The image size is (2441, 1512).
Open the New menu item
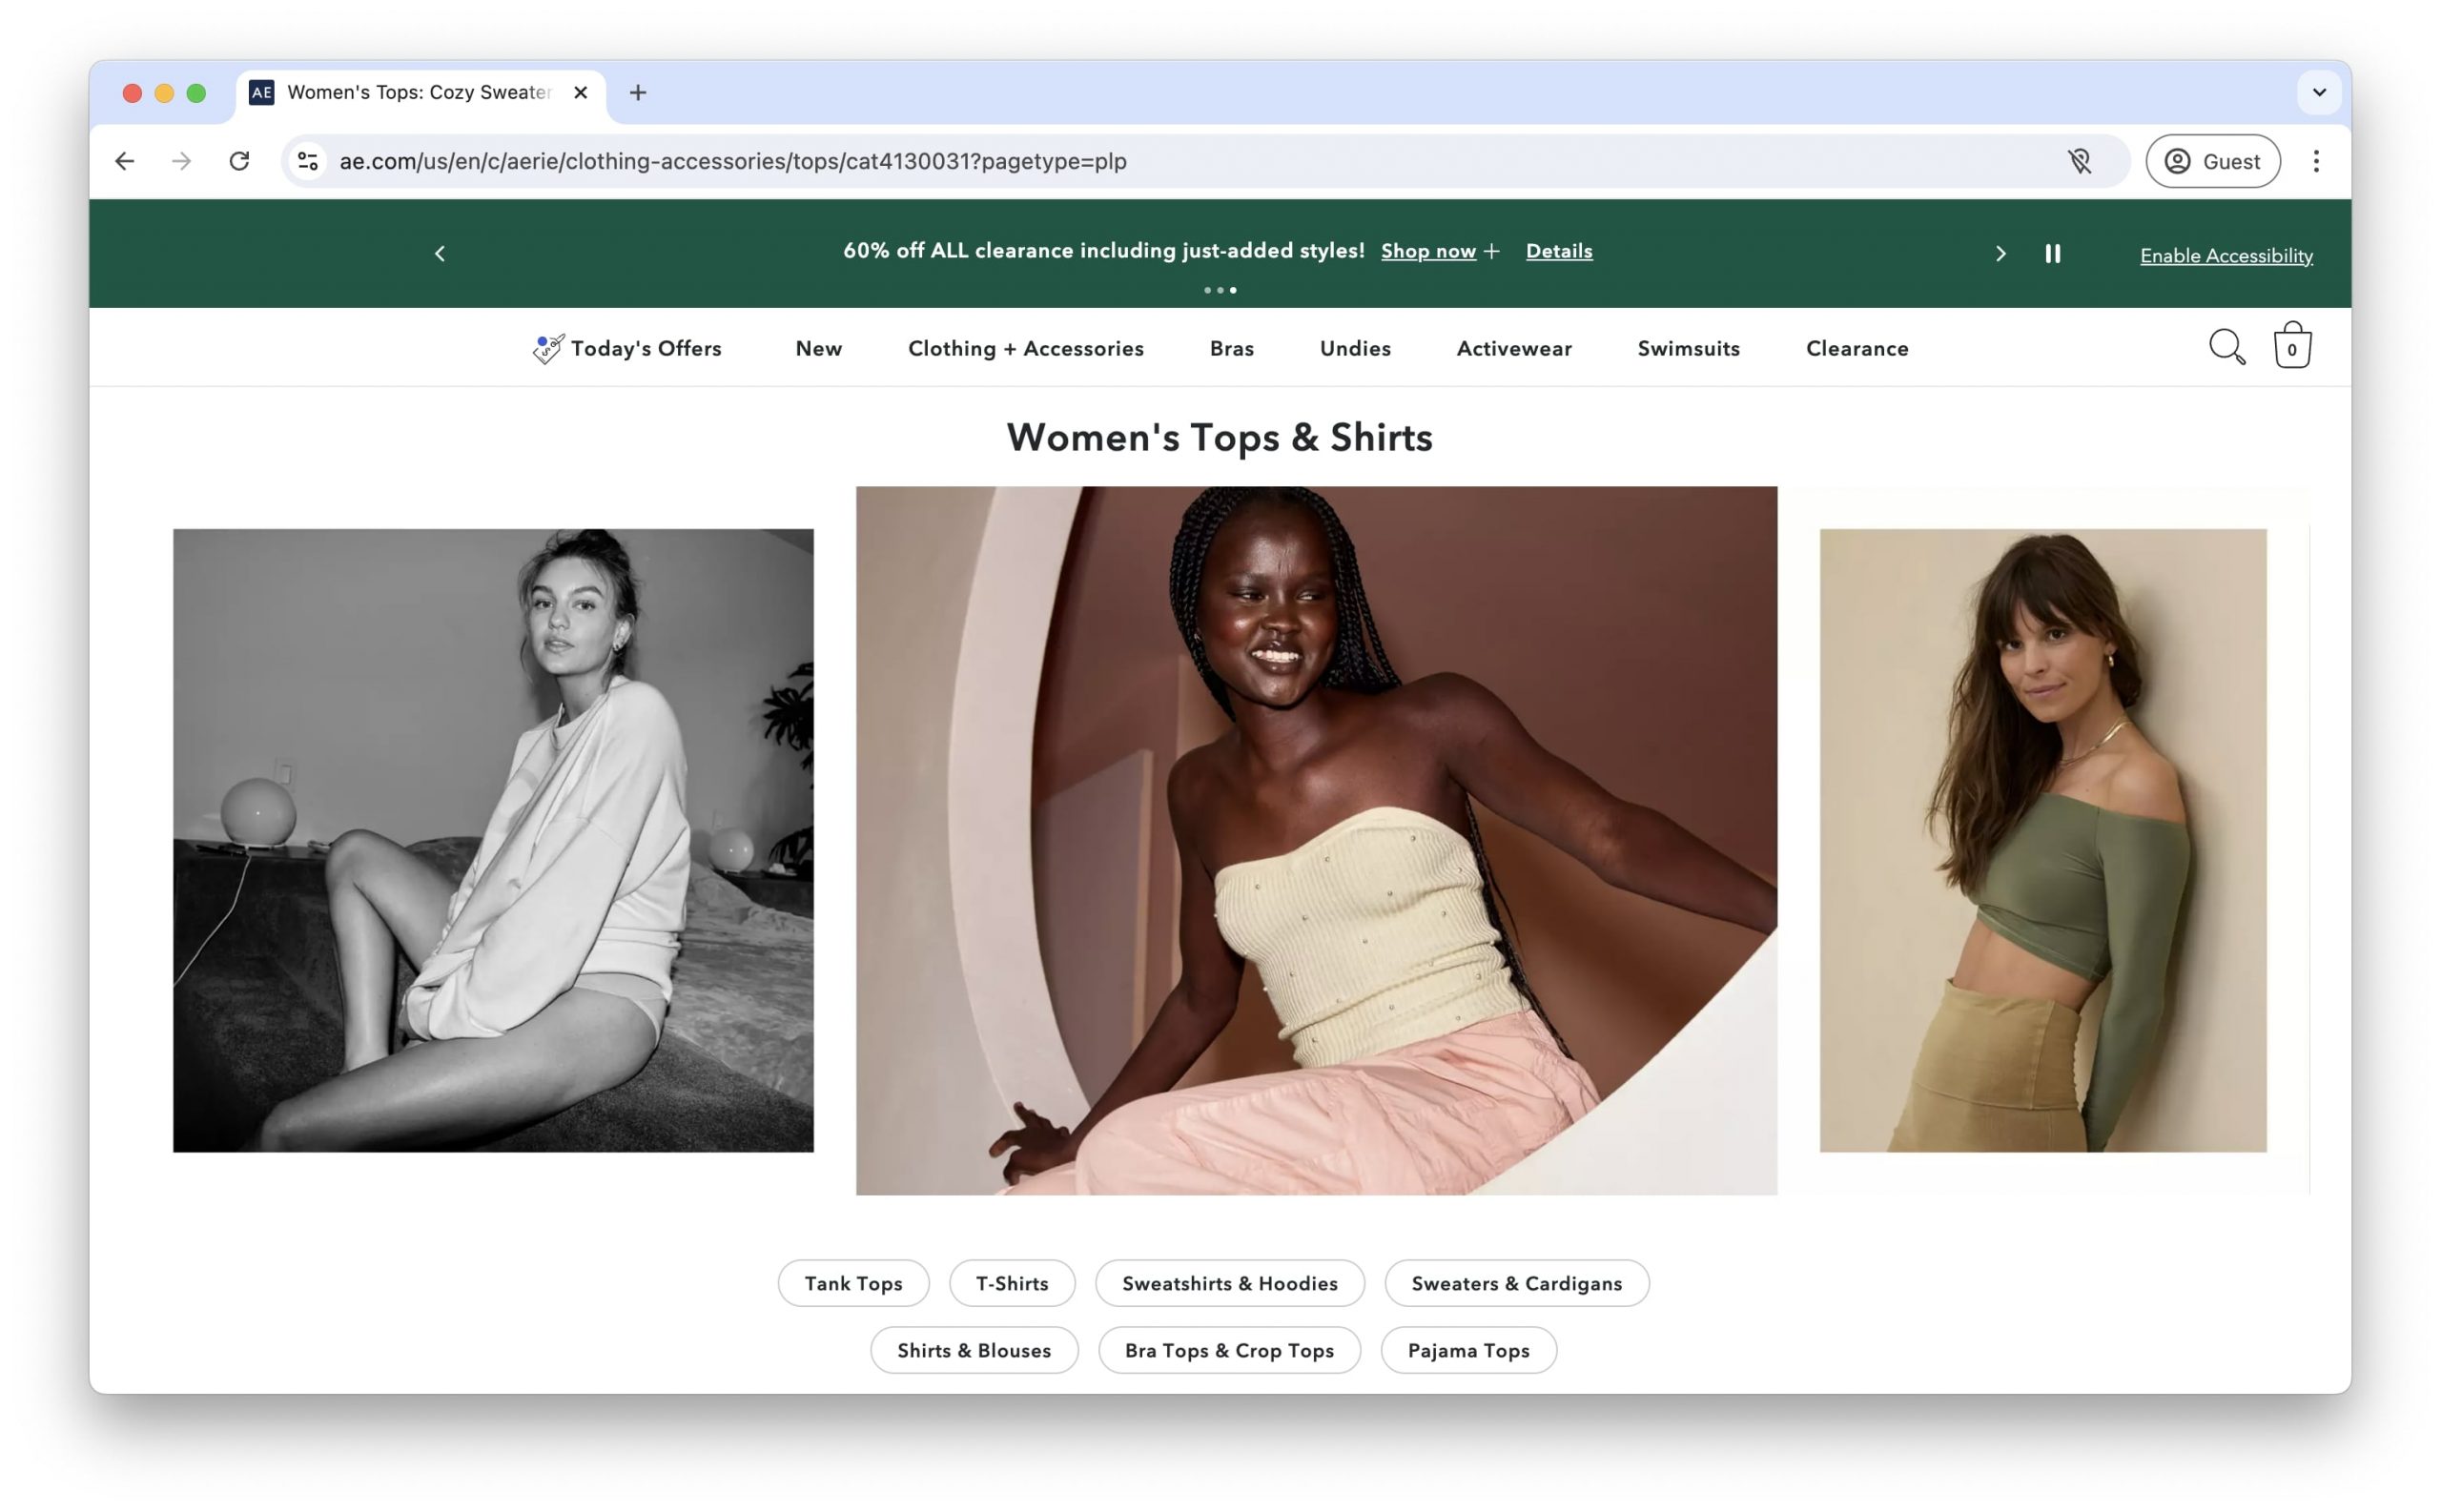tap(819, 348)
